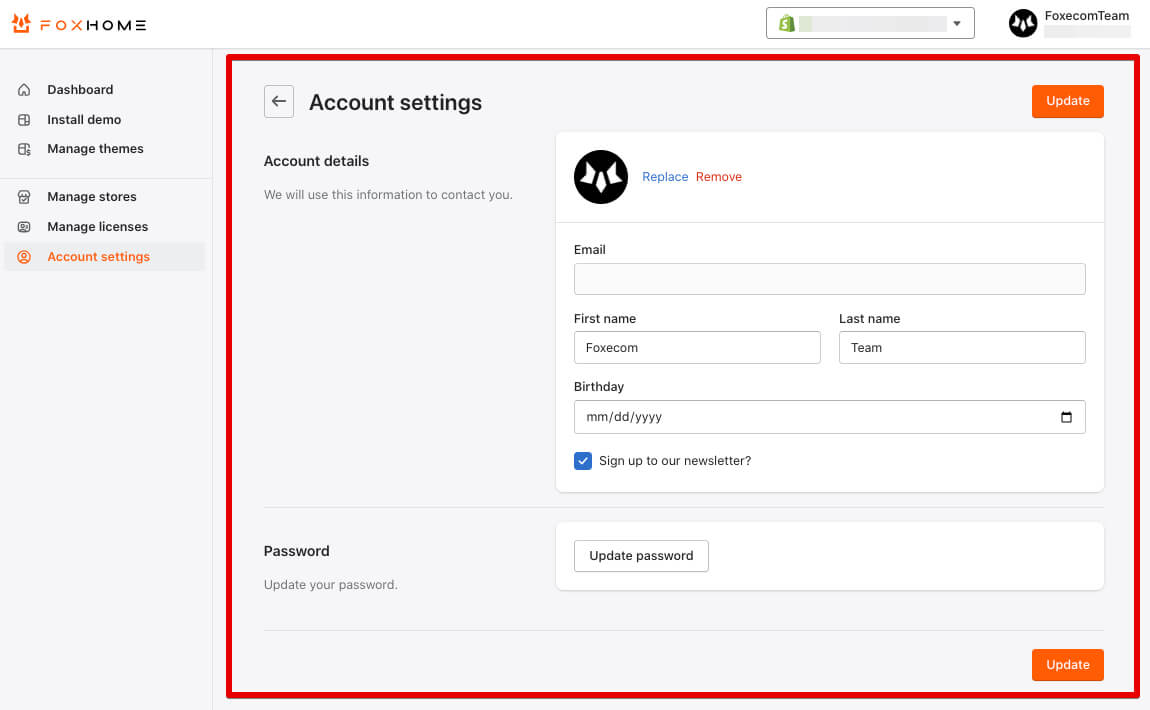Click the newsletter sign up label text
This screenshot has height=710, width=1150.
[675, 461]
